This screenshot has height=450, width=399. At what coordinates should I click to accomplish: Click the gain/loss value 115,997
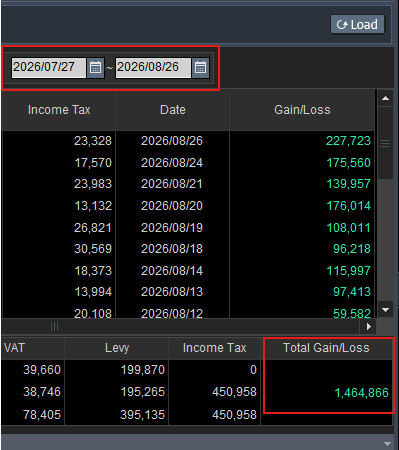[348, 271]
